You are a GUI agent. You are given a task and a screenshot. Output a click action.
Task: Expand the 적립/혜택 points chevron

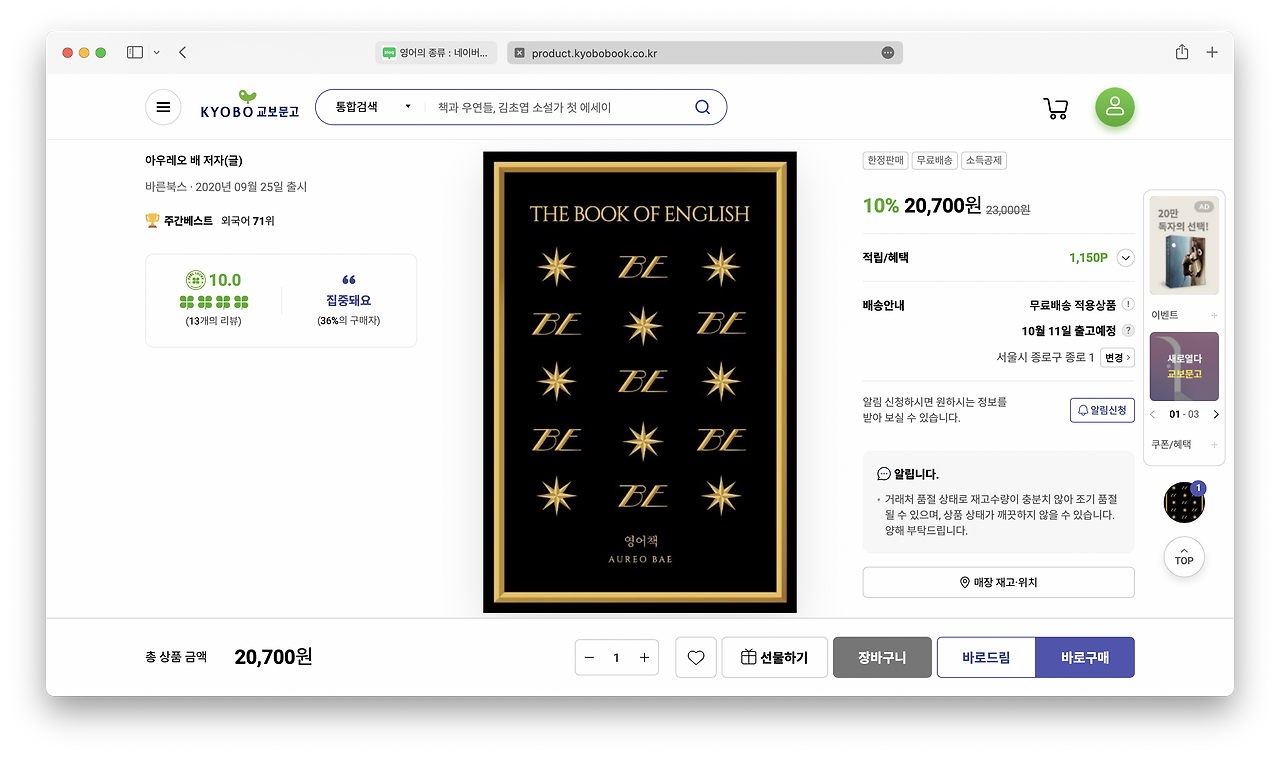coord(1125,258)
